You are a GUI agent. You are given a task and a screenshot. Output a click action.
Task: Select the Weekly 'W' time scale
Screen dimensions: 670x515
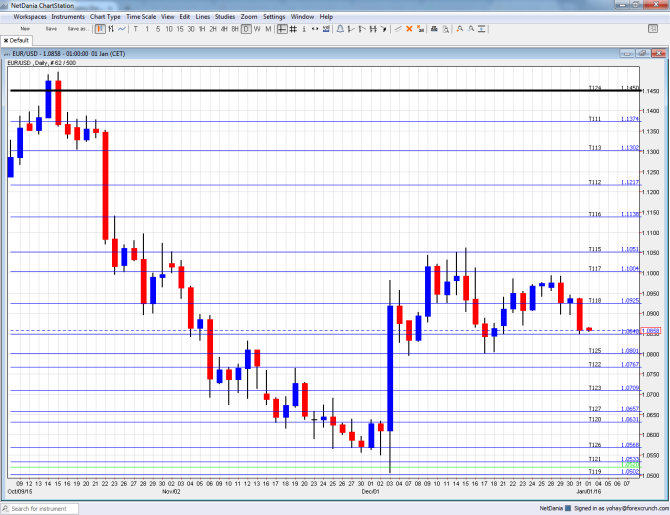pos(257,29)
